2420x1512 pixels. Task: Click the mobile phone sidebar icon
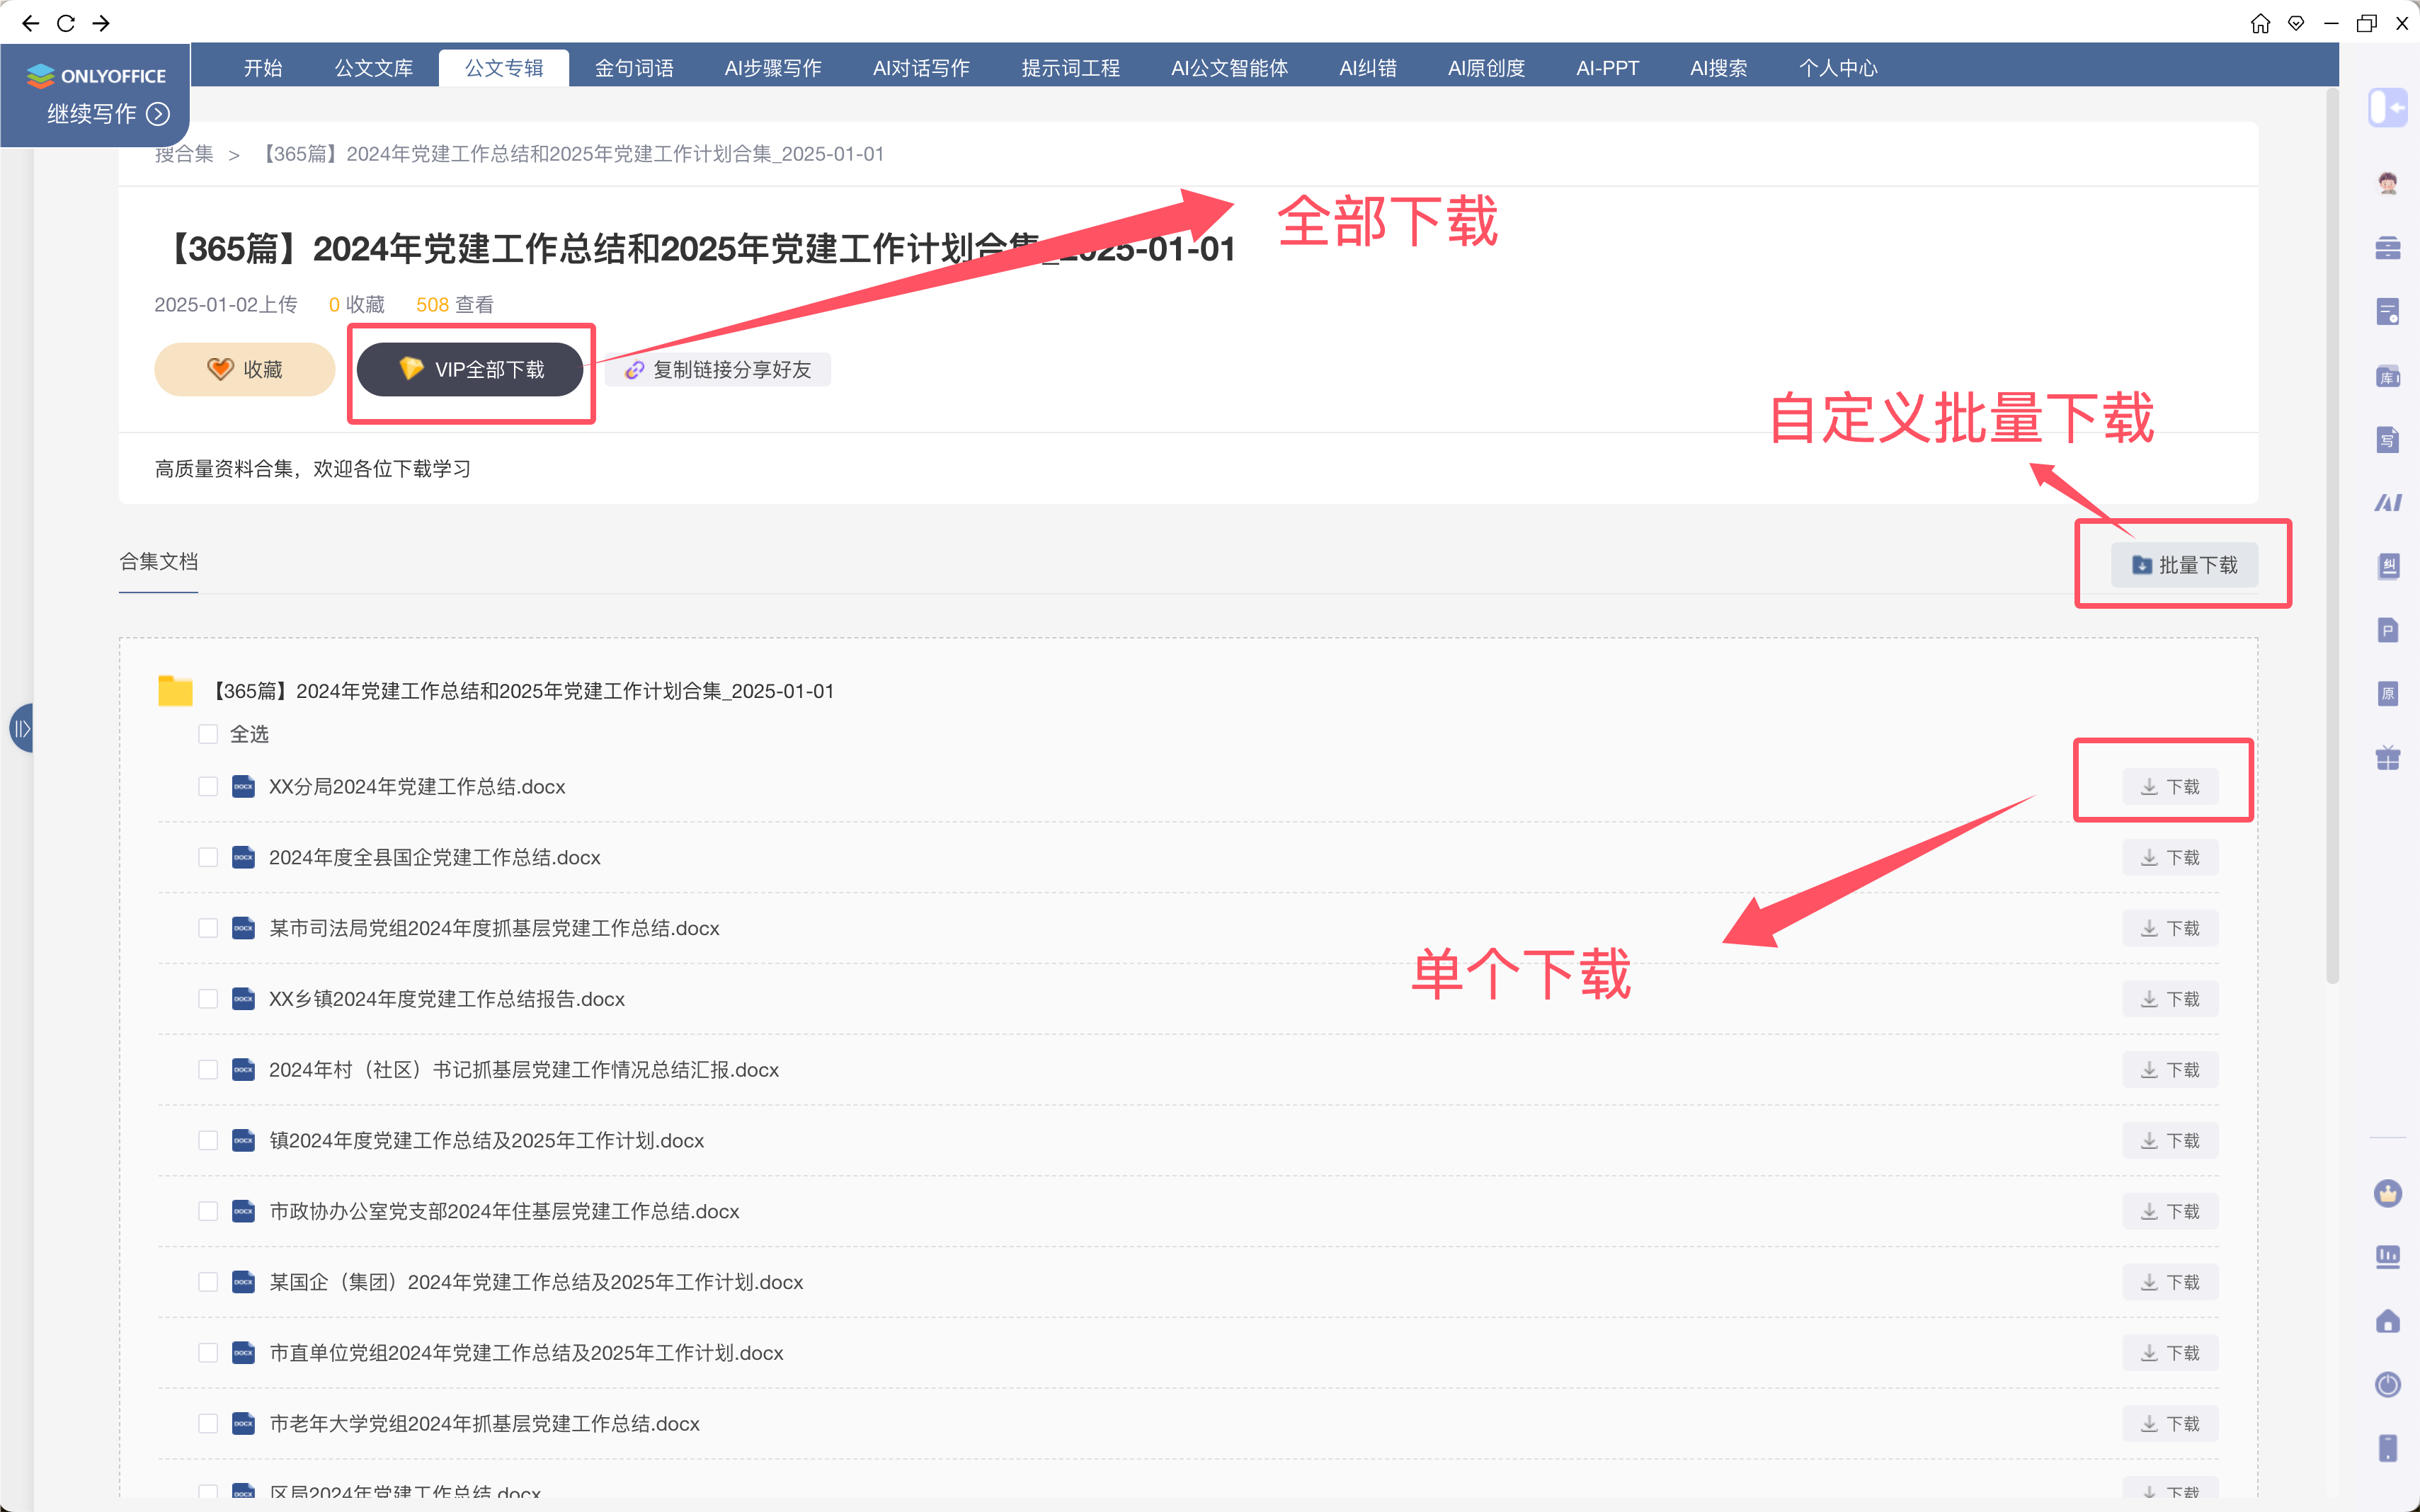tap(2387, 1448)
